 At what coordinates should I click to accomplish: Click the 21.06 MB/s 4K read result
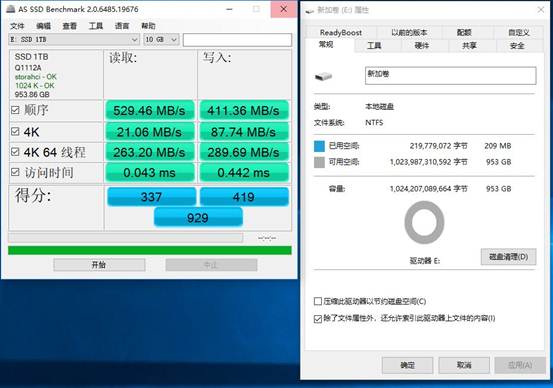point(149,132)
